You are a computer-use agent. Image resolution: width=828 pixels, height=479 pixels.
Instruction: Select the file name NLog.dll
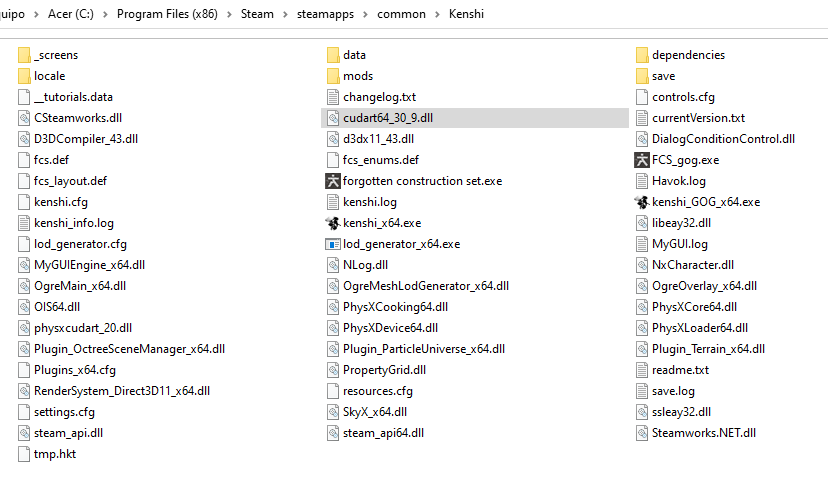point(365,265)
